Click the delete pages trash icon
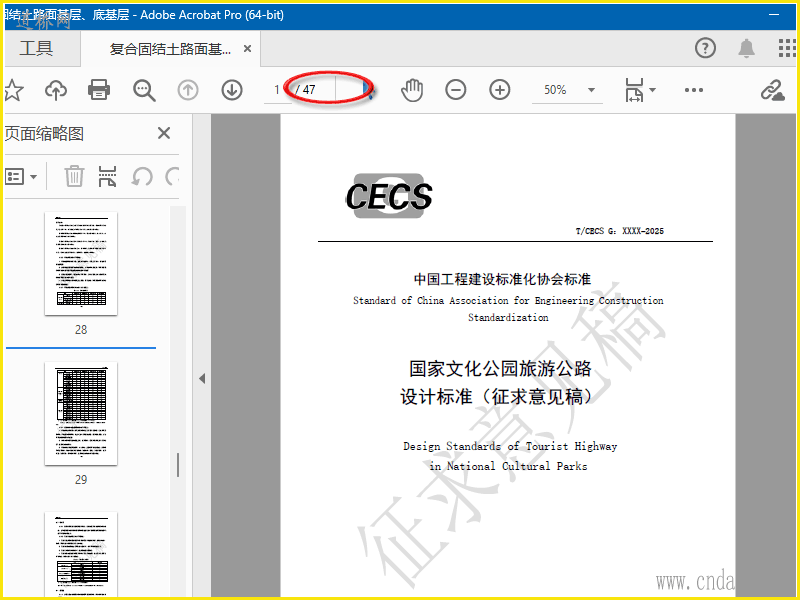 click(x=74, y=177)
